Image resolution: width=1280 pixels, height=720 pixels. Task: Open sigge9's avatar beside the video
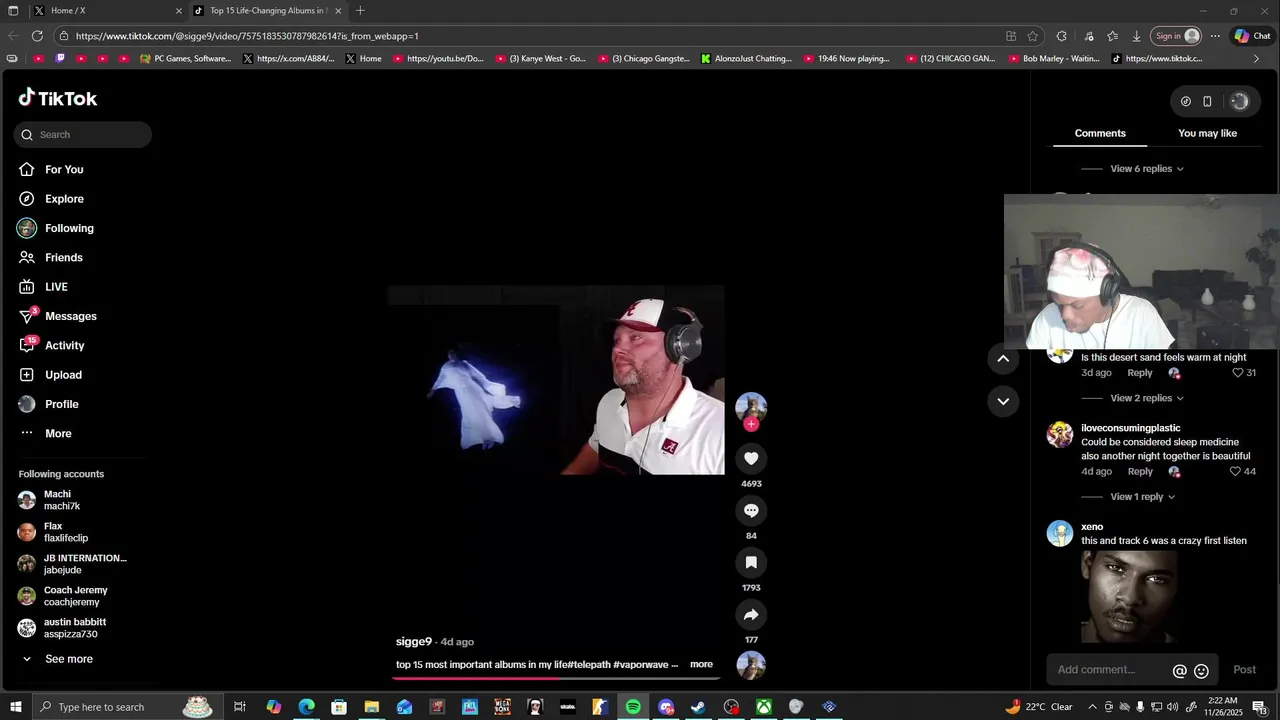[751, 406]
